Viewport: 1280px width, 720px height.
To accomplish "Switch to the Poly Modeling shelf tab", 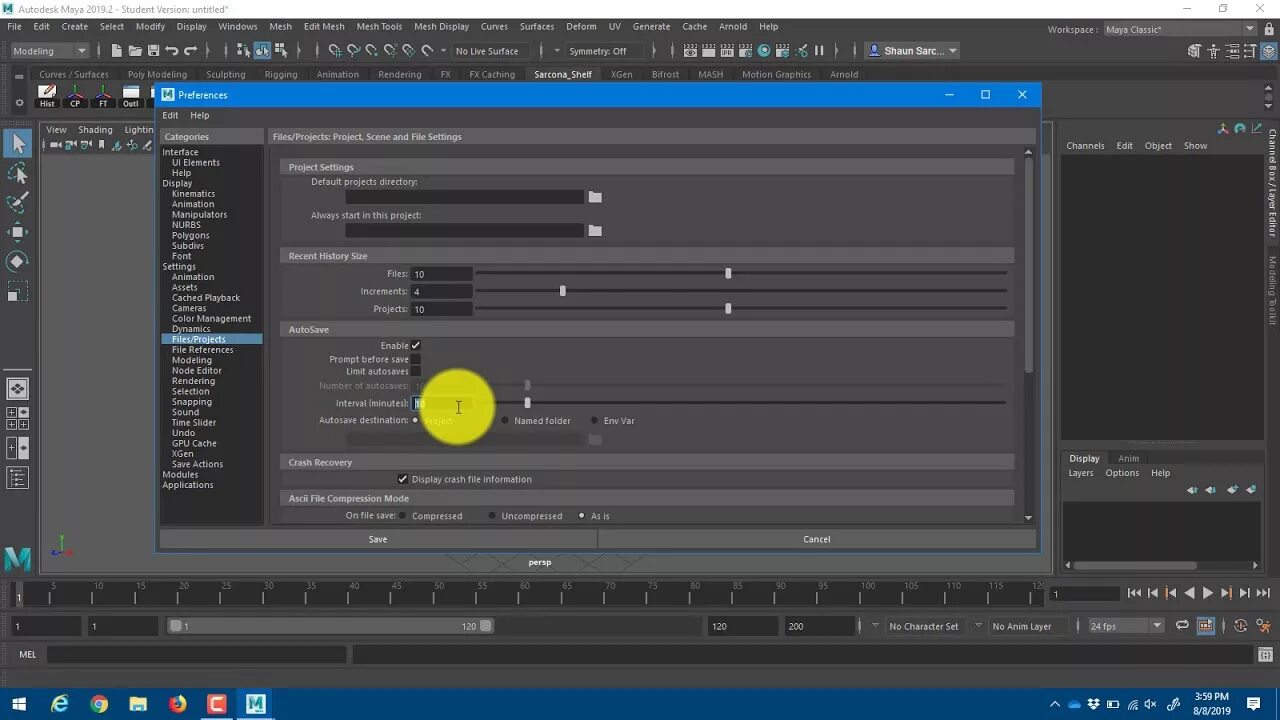I will tap(157, 74).
